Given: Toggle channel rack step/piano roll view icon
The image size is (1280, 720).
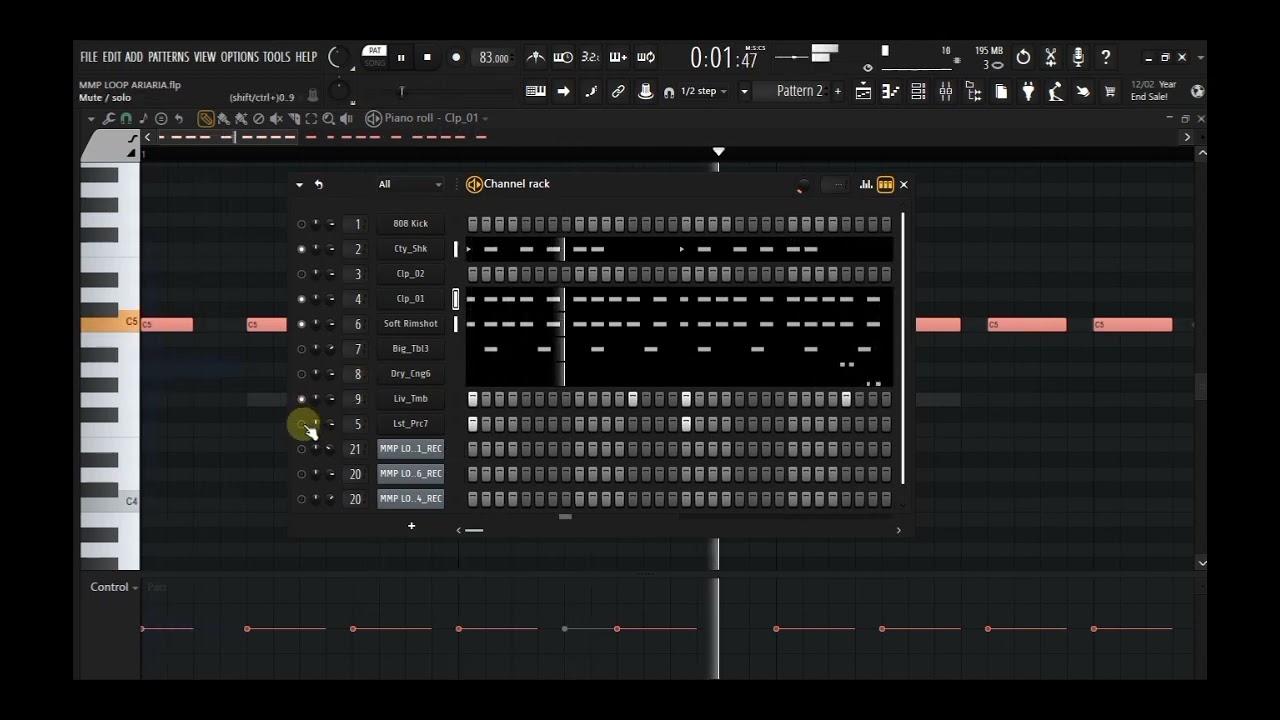Looking at the screenshot, I should point(885,184).
